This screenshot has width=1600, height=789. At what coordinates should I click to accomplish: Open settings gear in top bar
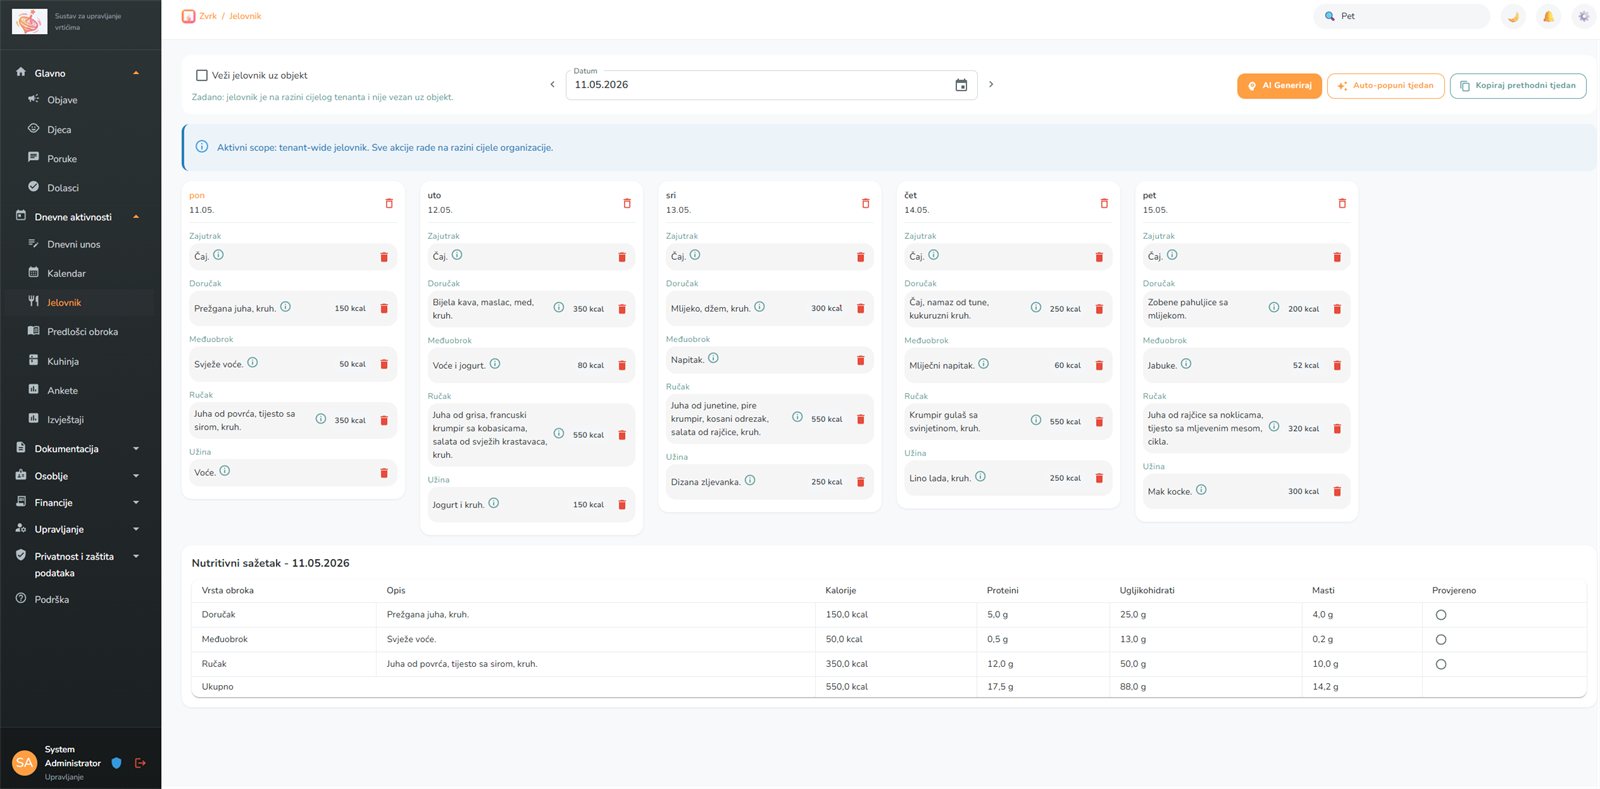pos(1583,16)
